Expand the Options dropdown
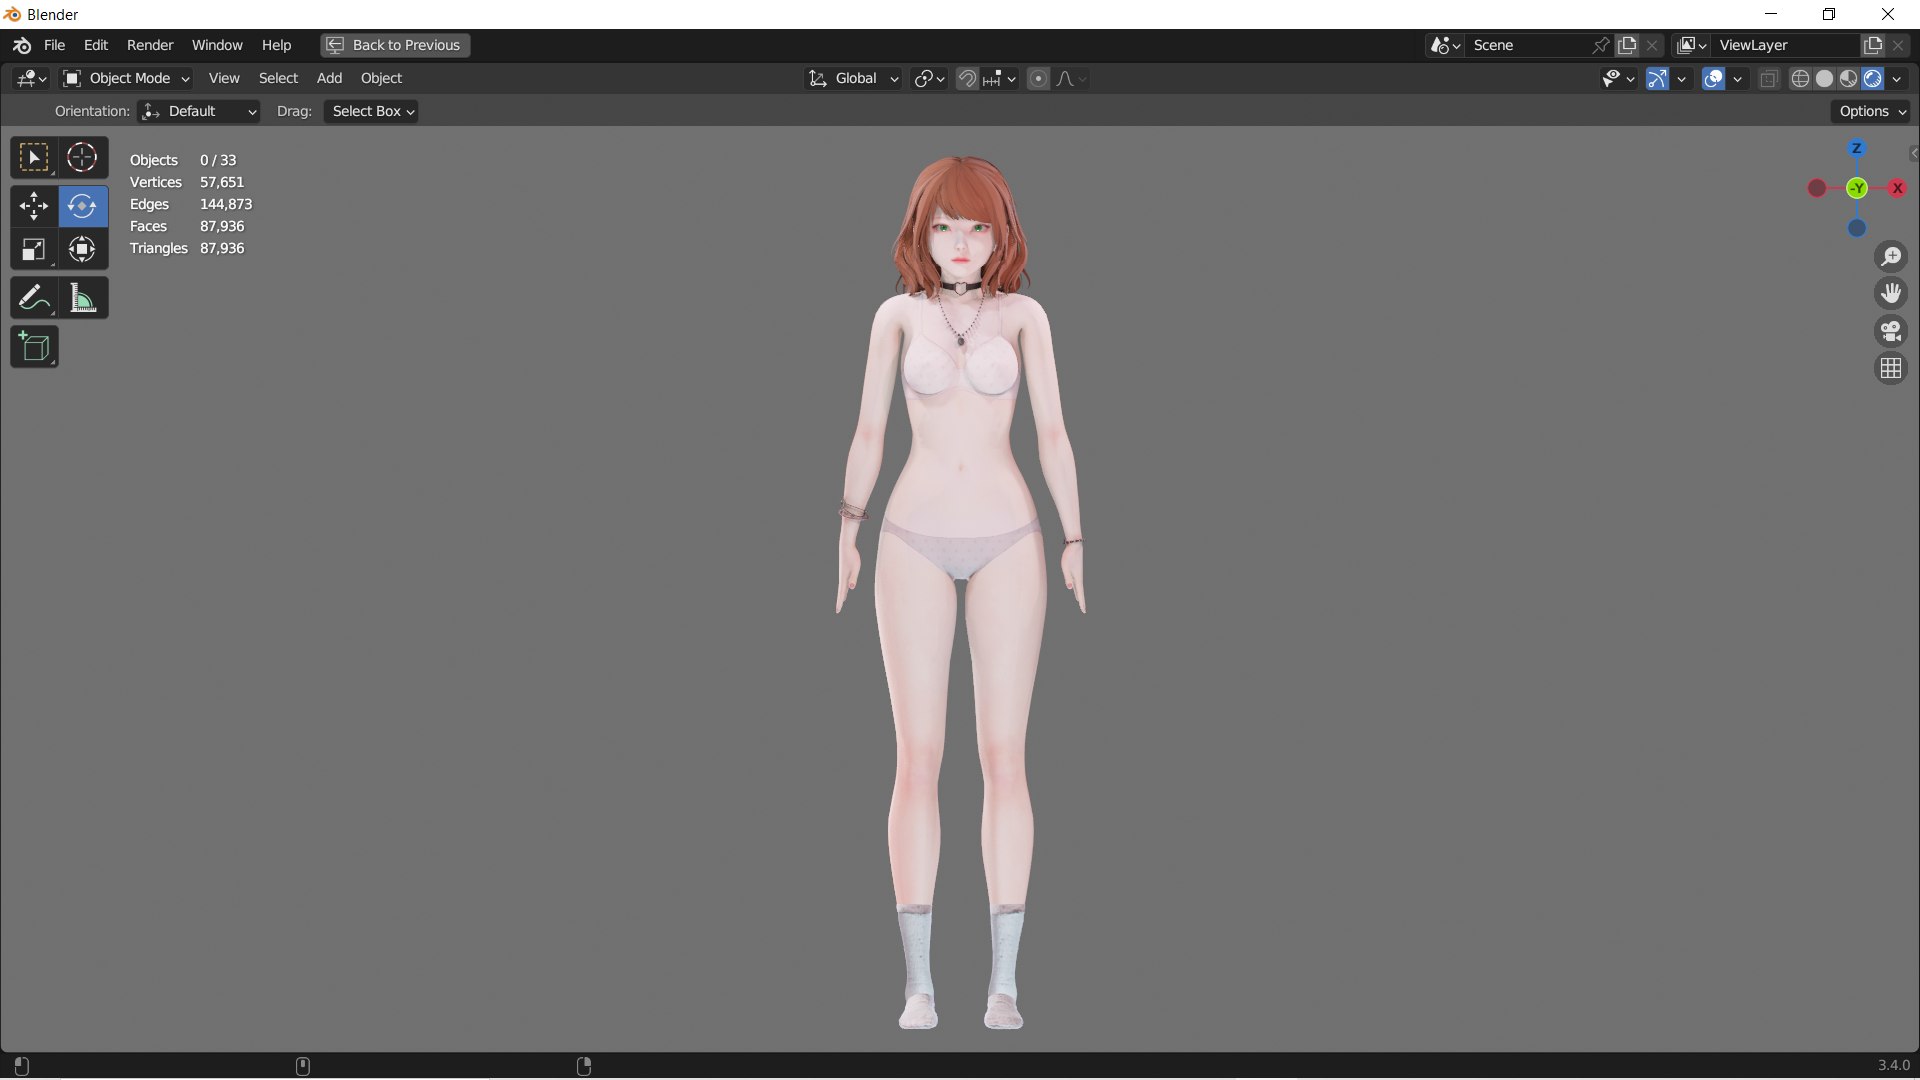The height and width of the screenshot is (1080, 1920). [1871, 111]
